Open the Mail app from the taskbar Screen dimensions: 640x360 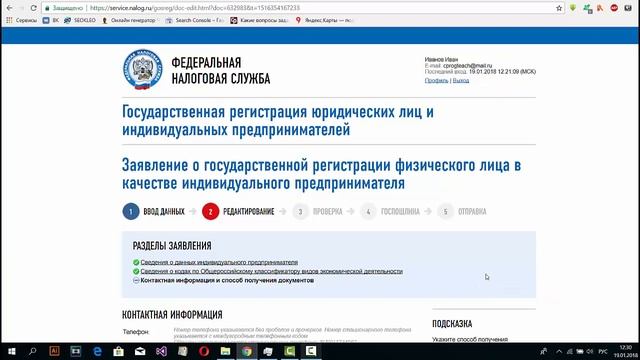[140, 351]
